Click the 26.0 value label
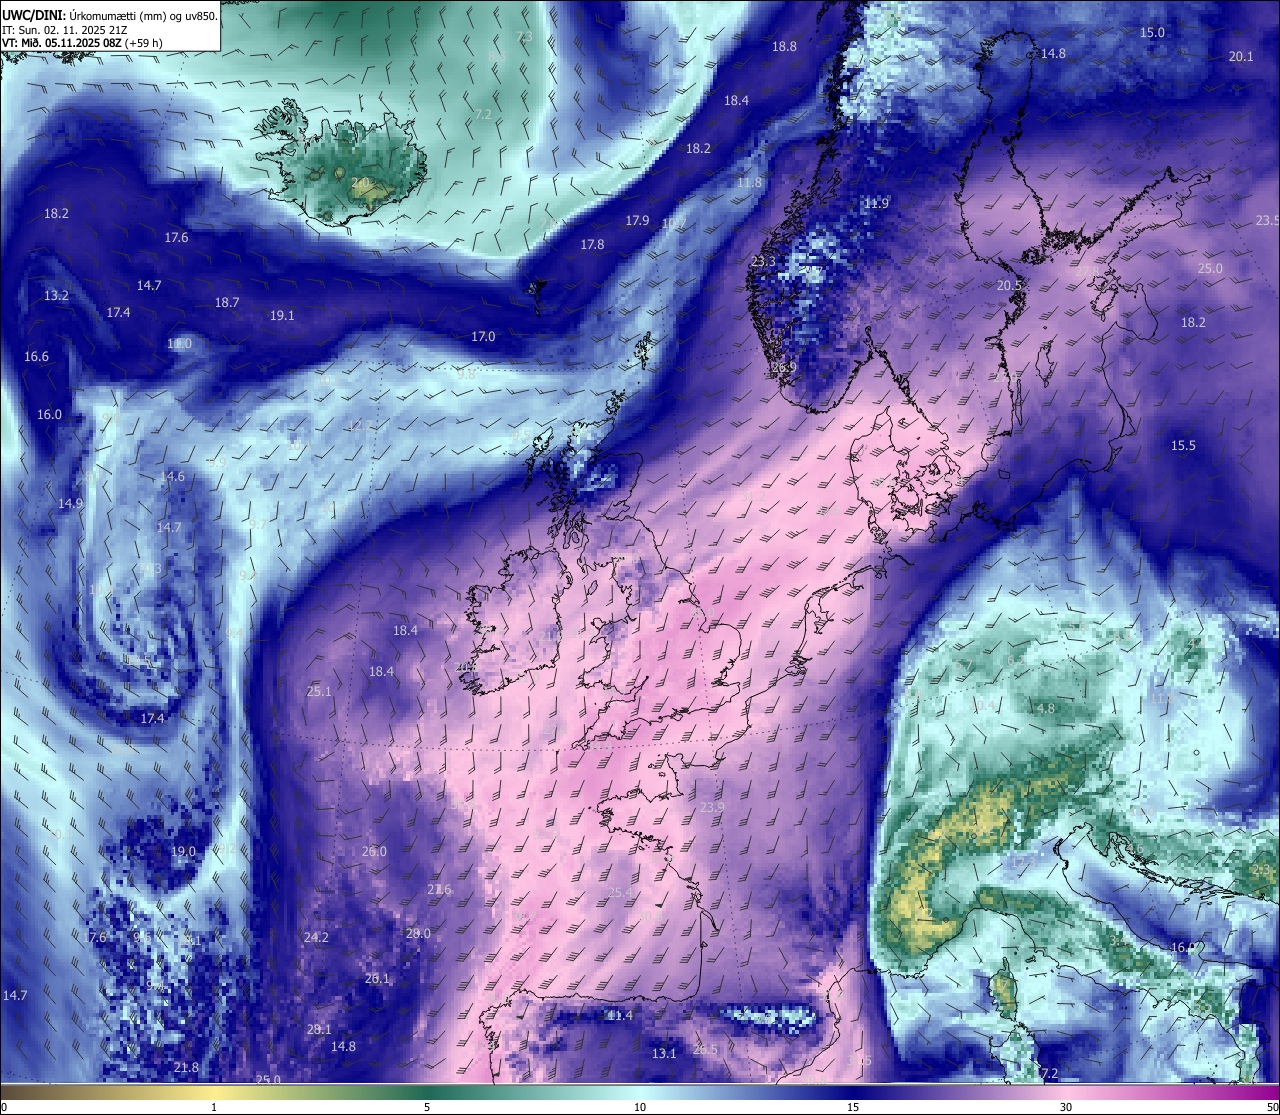1280x1115 pixels. click(x=374, y=851)
